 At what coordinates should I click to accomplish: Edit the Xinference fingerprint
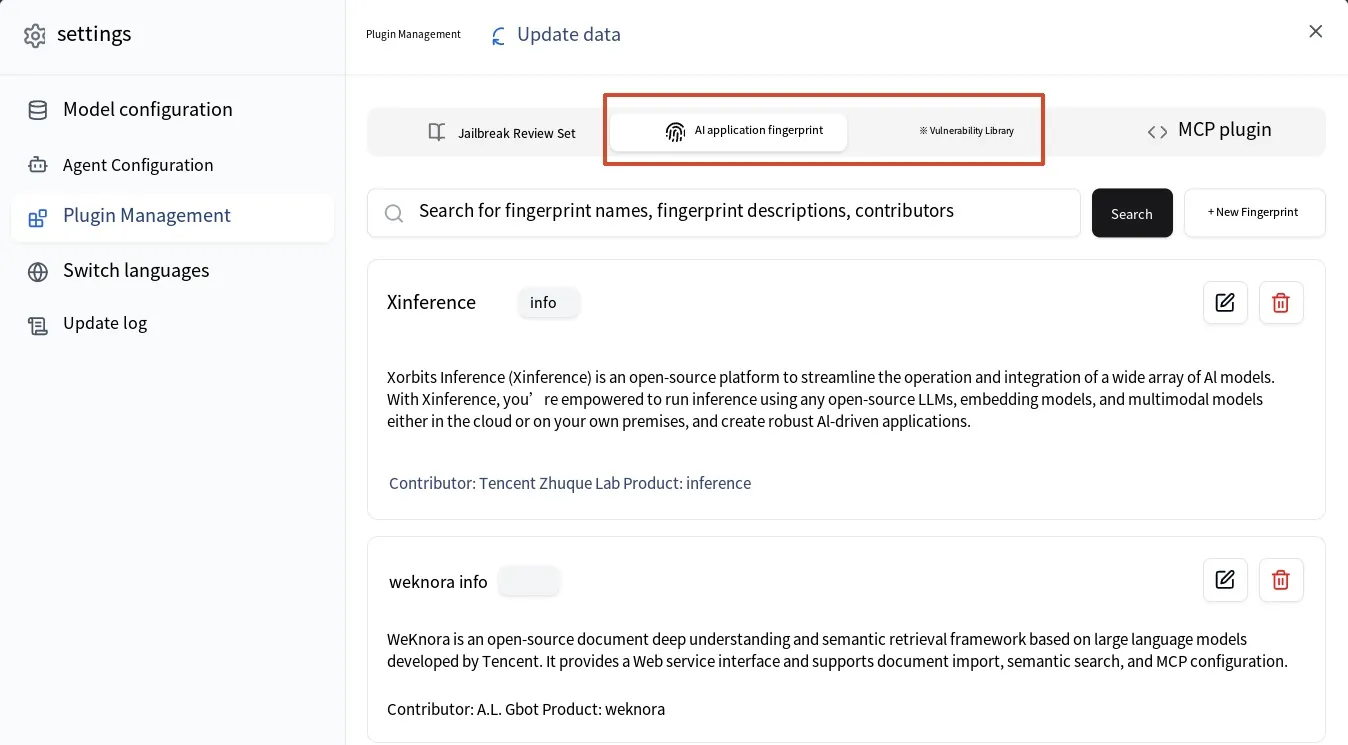tap(1225, 302)
